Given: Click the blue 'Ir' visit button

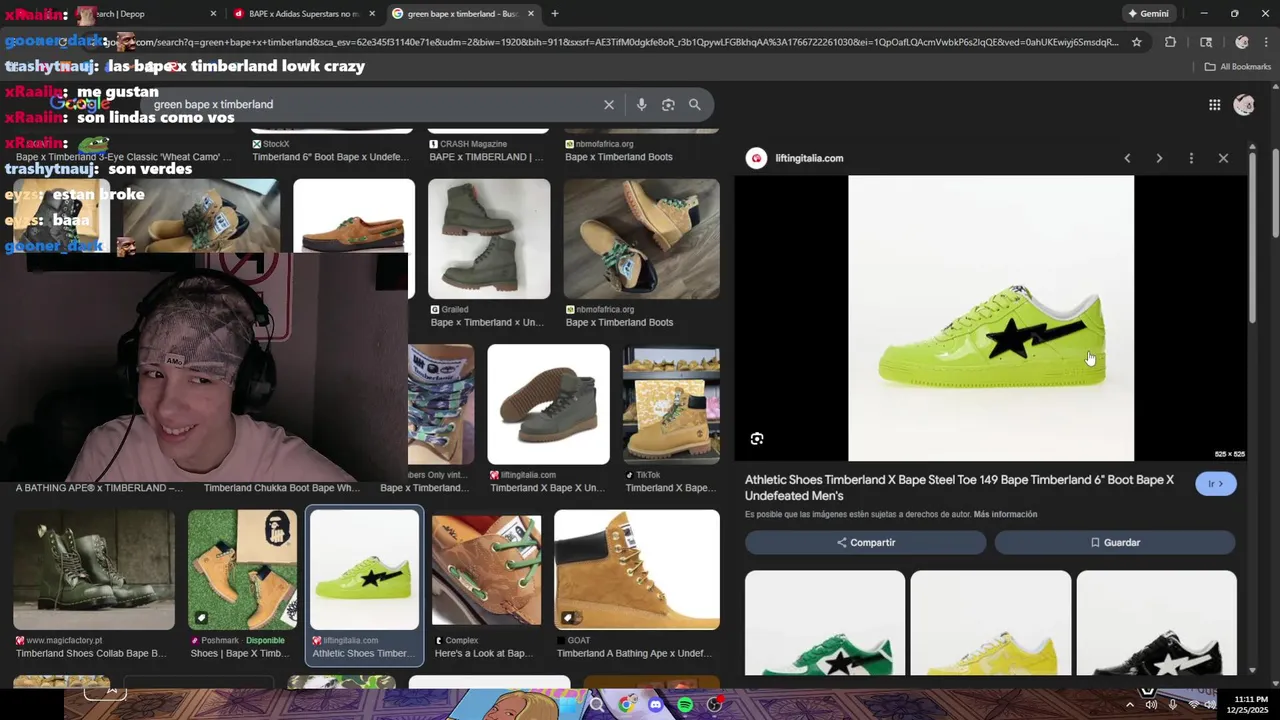Looking at the screenshot, I should tap(1216, 484).
